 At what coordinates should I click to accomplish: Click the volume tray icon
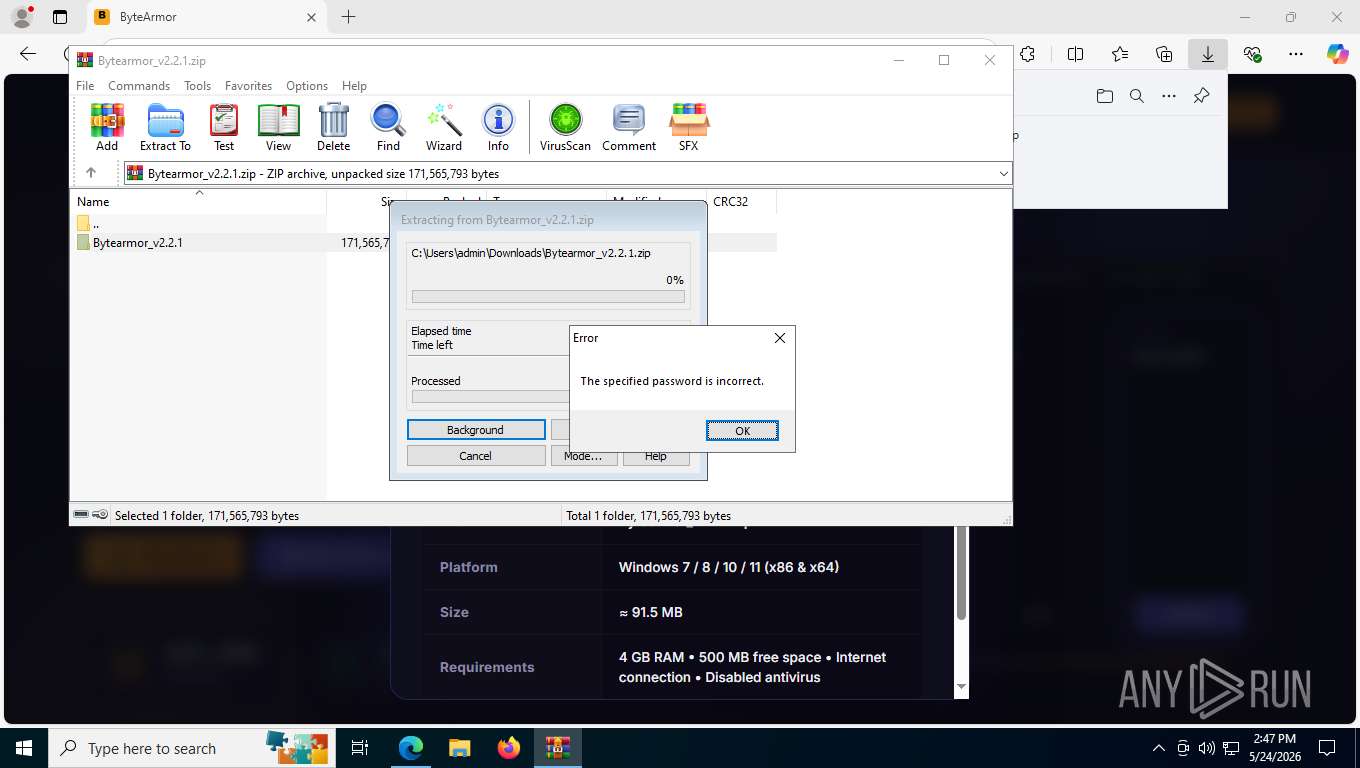(x=1206, y=748)
